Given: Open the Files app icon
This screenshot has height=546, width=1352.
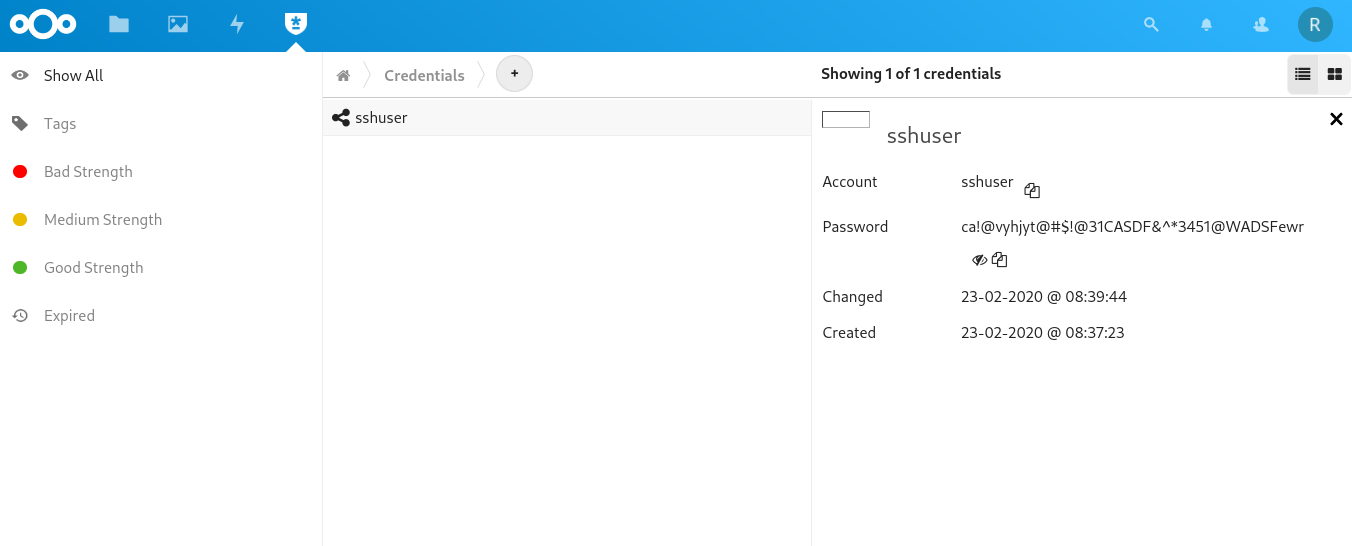Looking at the screenshot, I should [119, 25].
